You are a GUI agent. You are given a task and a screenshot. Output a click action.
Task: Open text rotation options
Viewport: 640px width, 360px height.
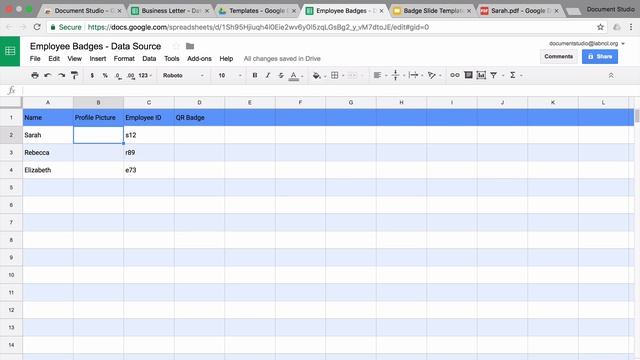tap(431, 75)
